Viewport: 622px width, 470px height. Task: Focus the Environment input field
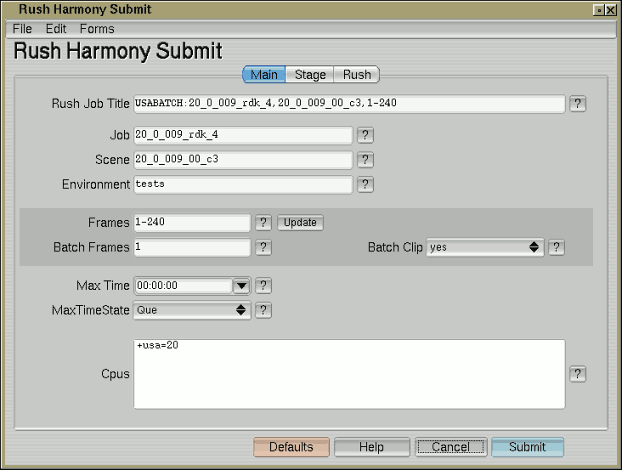click(243, 184)
